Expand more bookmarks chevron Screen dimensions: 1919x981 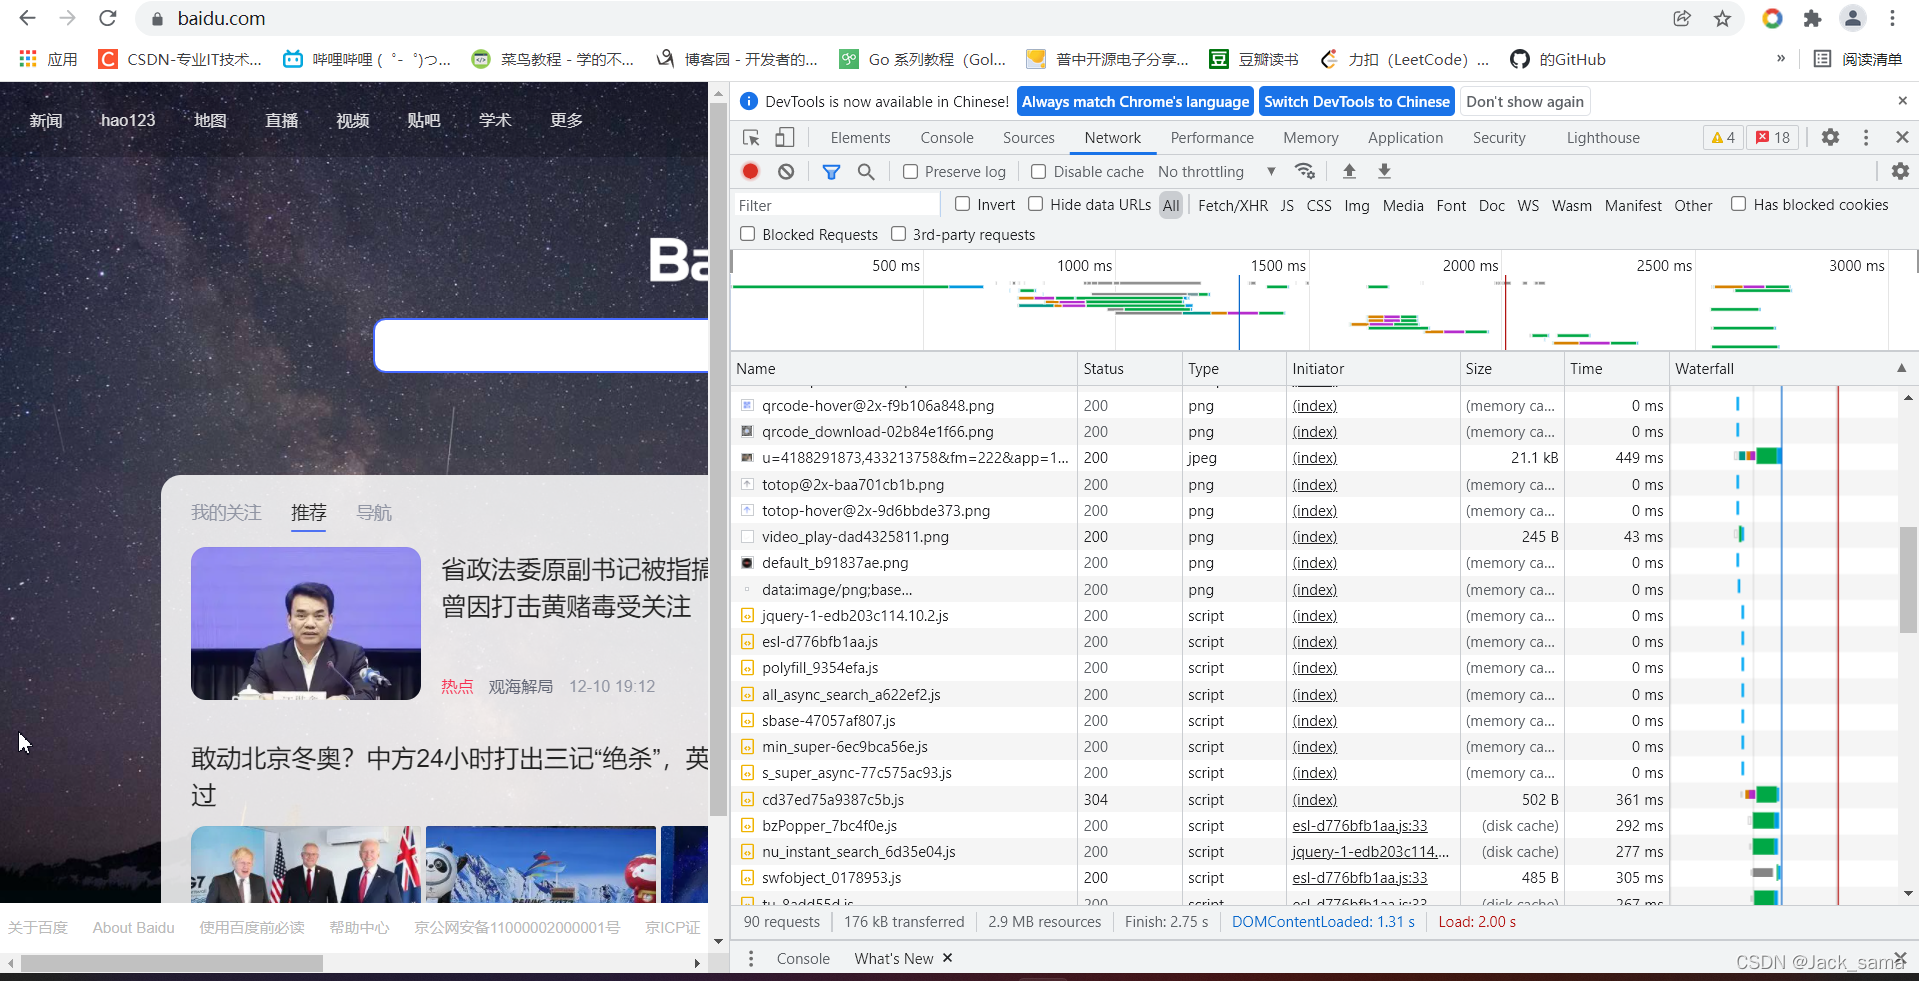(x=1781, y=59)
